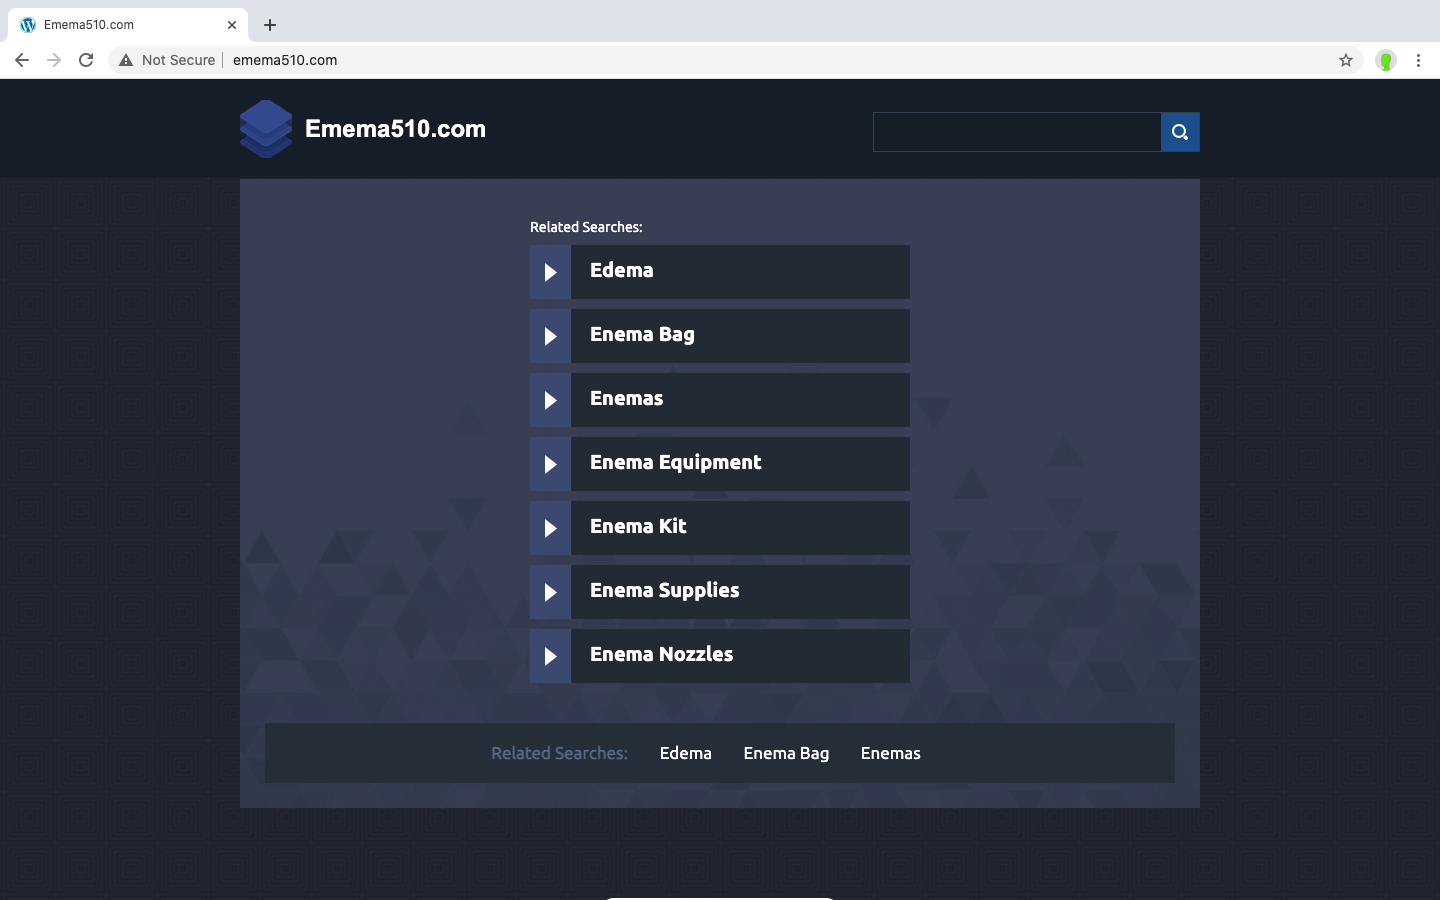Click the magnifying glass search button
Image resolution: width=1440 pixels, height=900 pixels.
point(1180,132)
